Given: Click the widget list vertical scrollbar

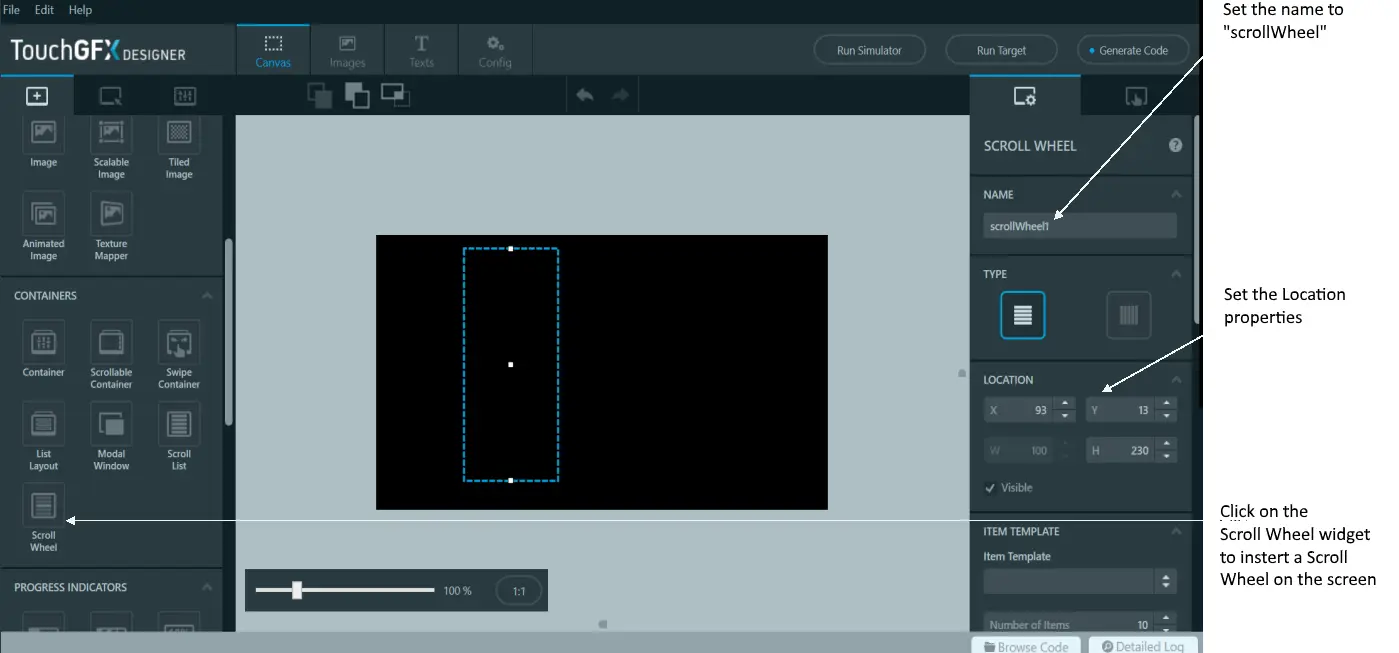Looking at the screenshot, I should click(x=228, y=330).
